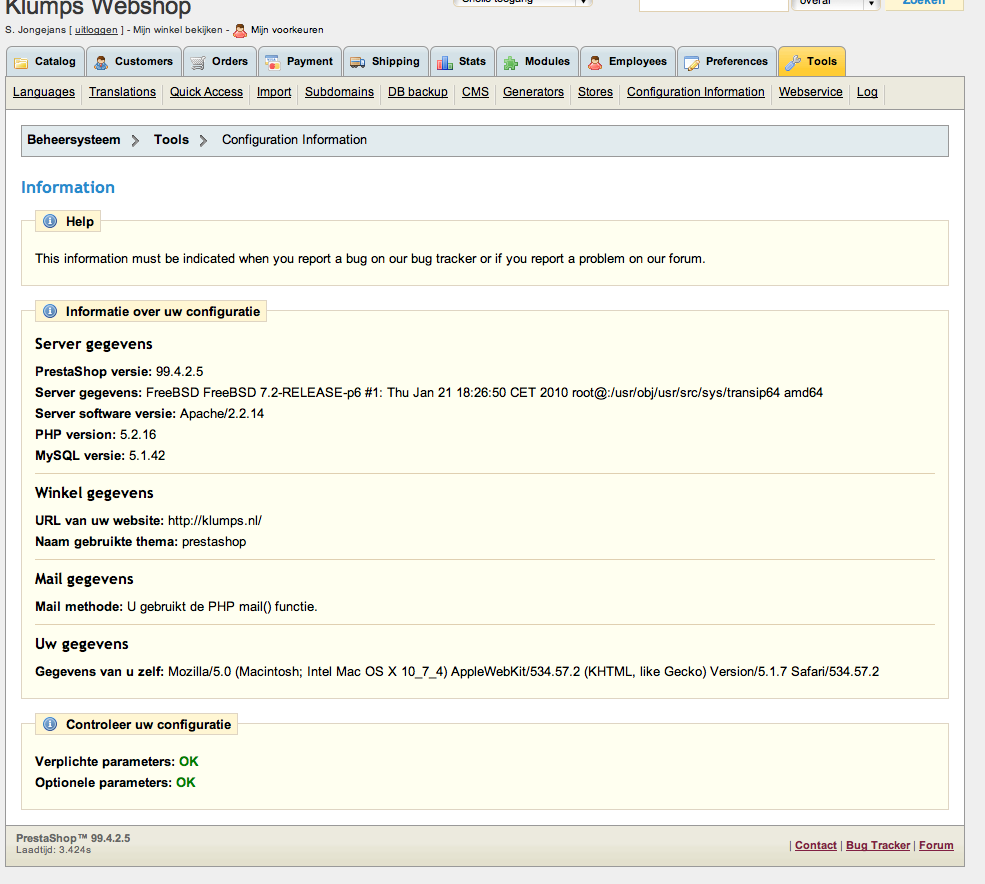This screenshot has height=884, width=985.
Task: Click the Stats bar chart icon
Action: pos(445,62)
